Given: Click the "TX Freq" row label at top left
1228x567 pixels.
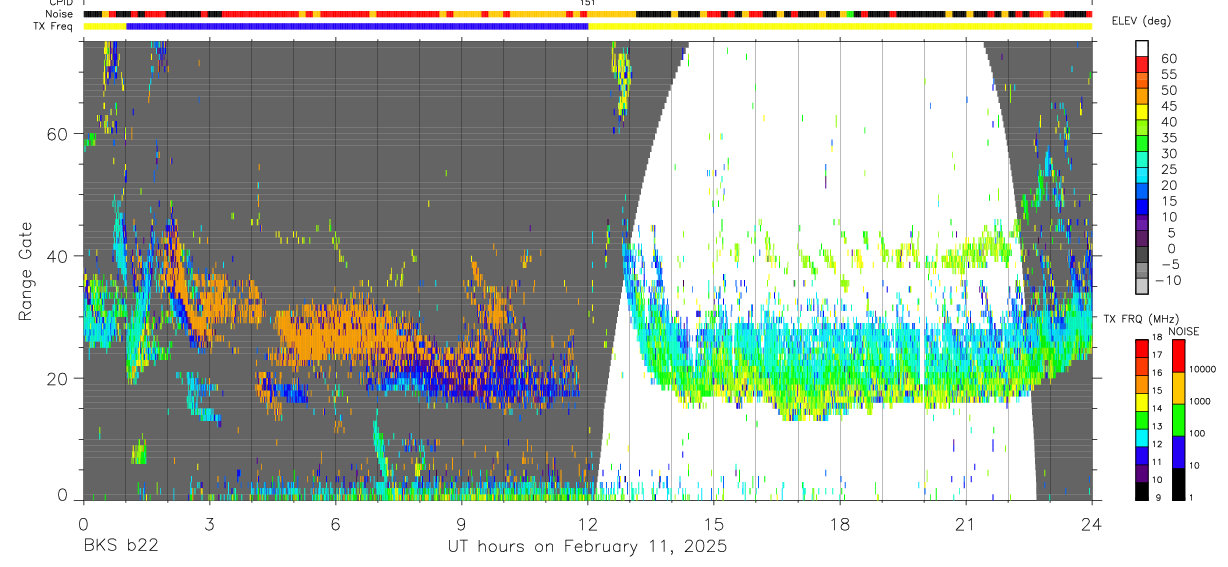Looking at the screenshot, I should [54, 26].
